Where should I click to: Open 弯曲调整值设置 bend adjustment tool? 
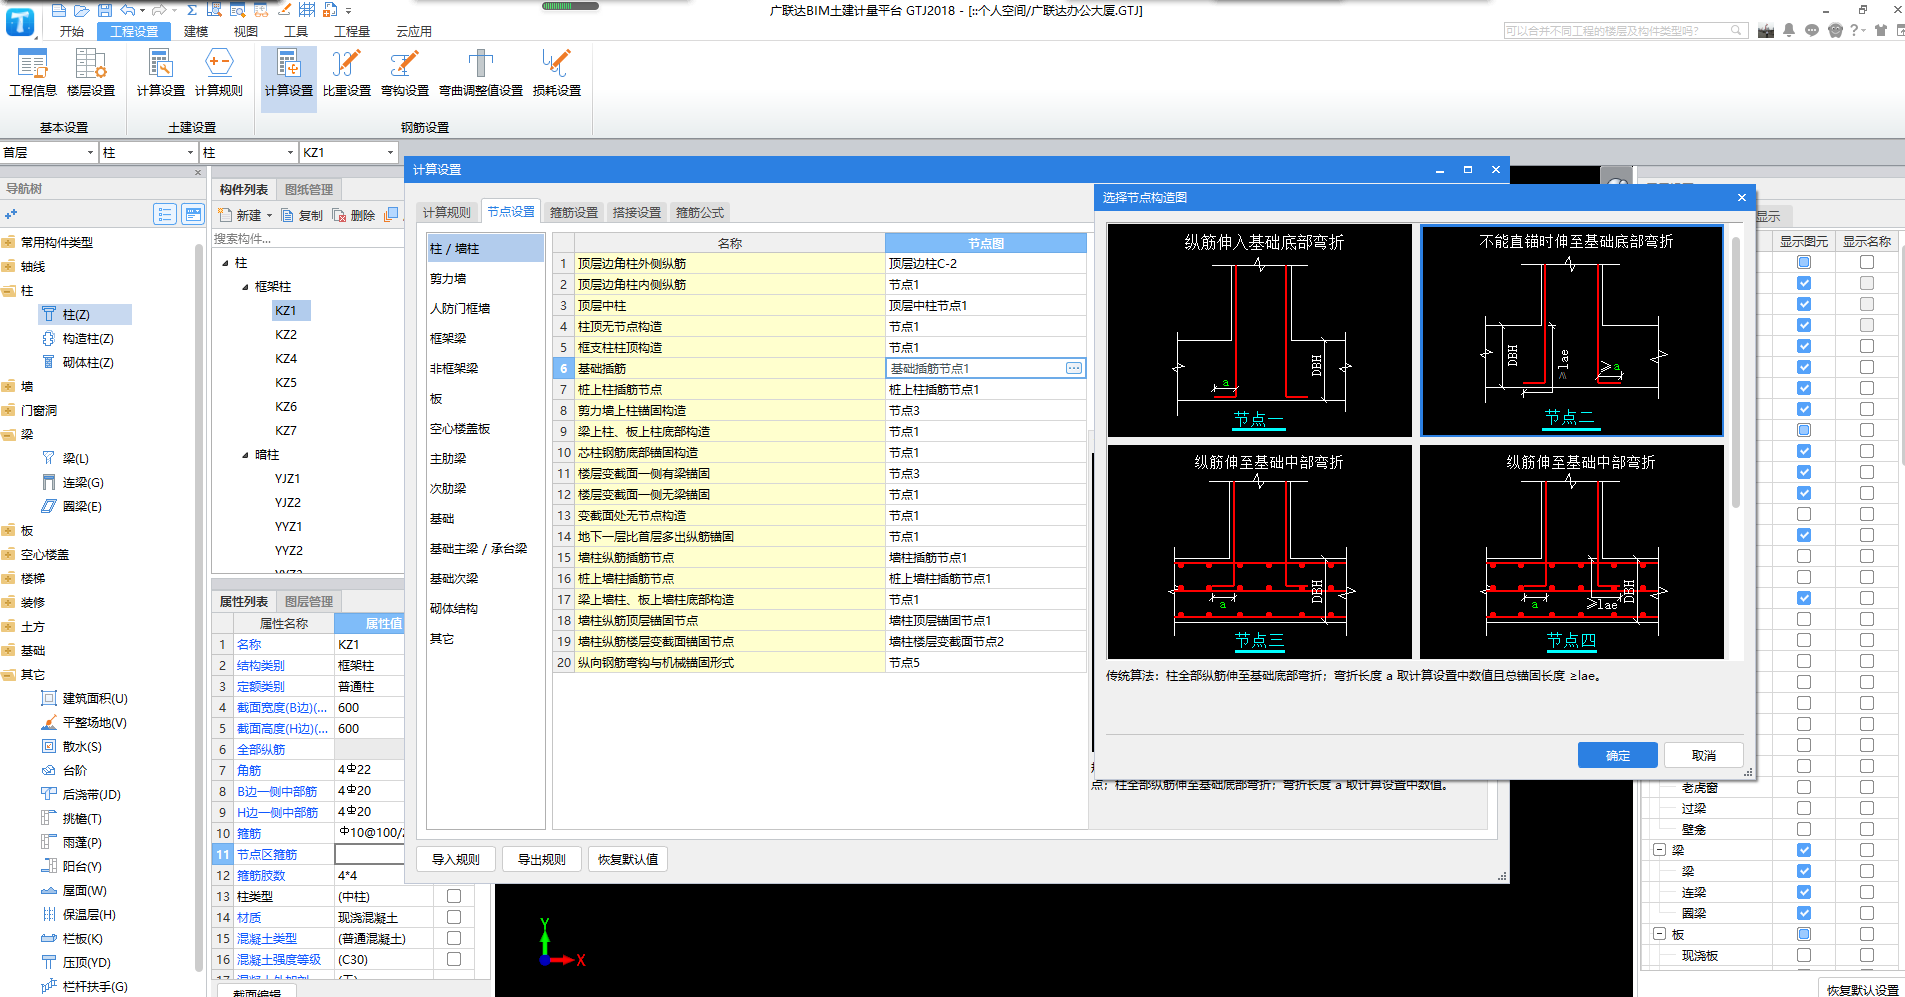(481, 72)
